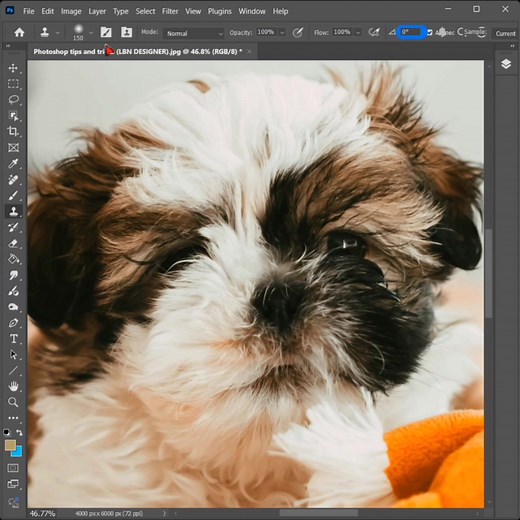Select the History Brush tool
Screen dimensions: 520x520
coord(13,227)
